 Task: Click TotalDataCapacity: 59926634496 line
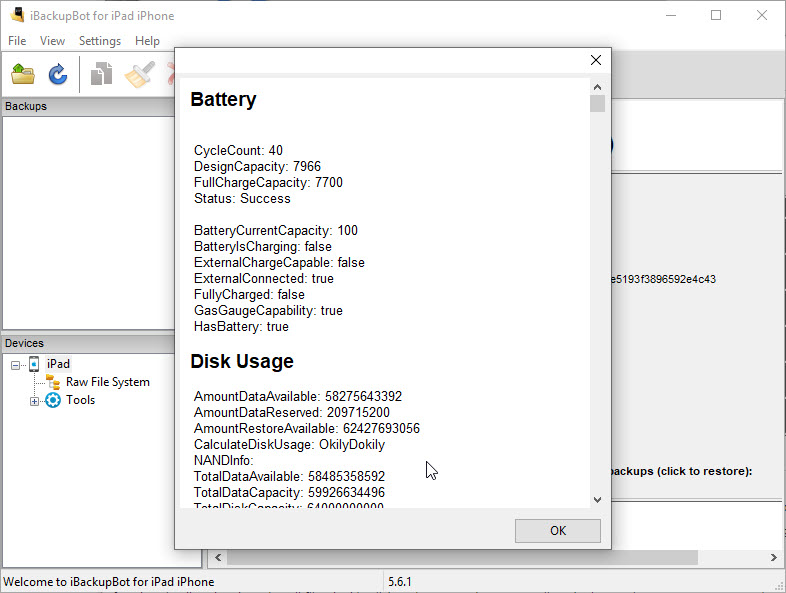pos(289,493)
